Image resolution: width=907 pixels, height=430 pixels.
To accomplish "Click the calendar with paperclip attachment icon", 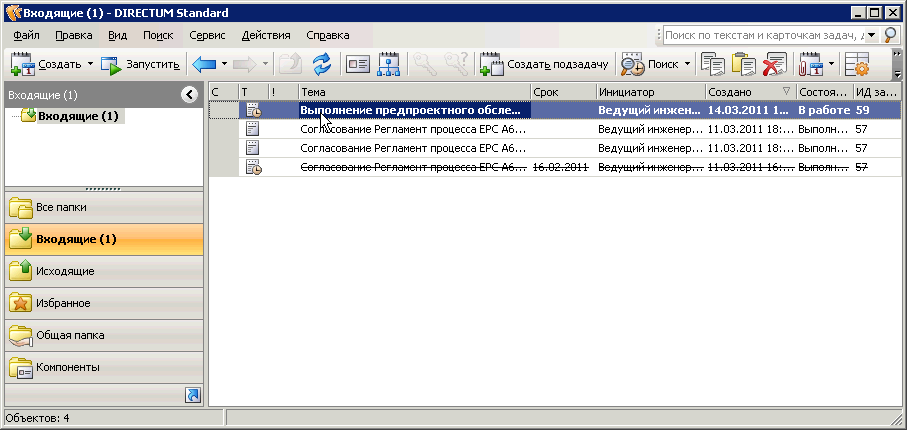I will point(809,64).
